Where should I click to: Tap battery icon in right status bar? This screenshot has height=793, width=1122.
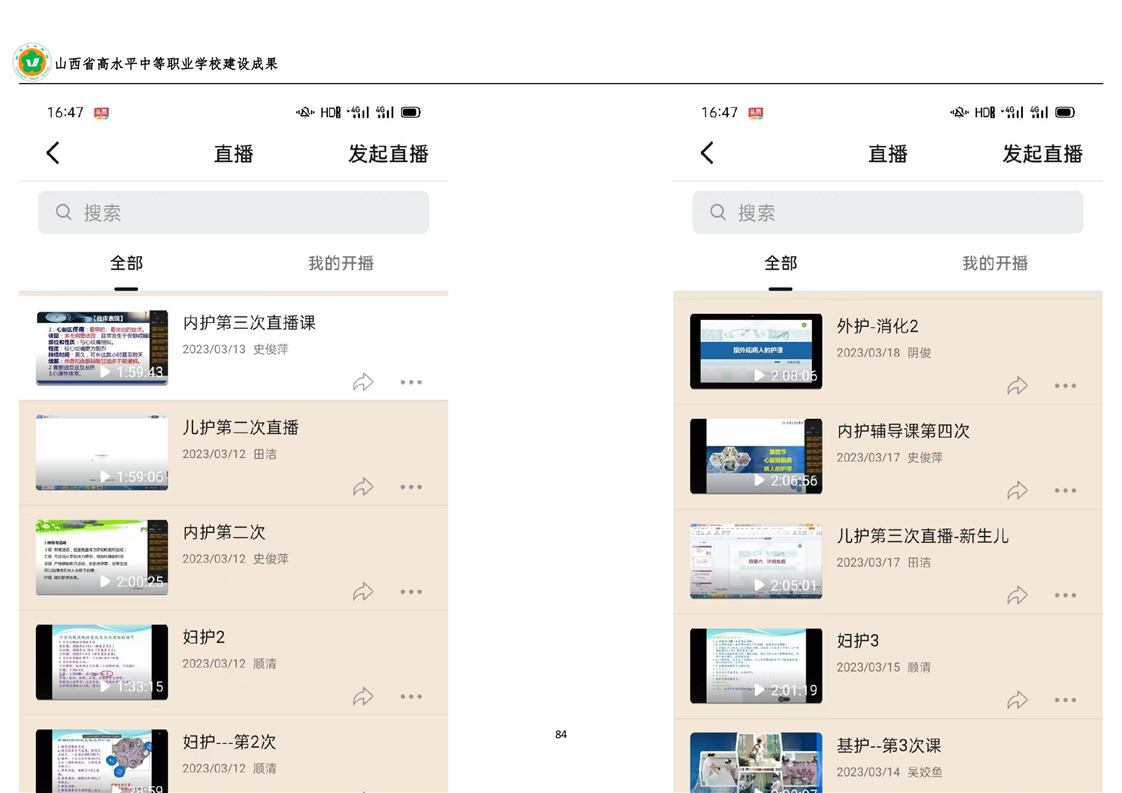tap(1065, 112)
